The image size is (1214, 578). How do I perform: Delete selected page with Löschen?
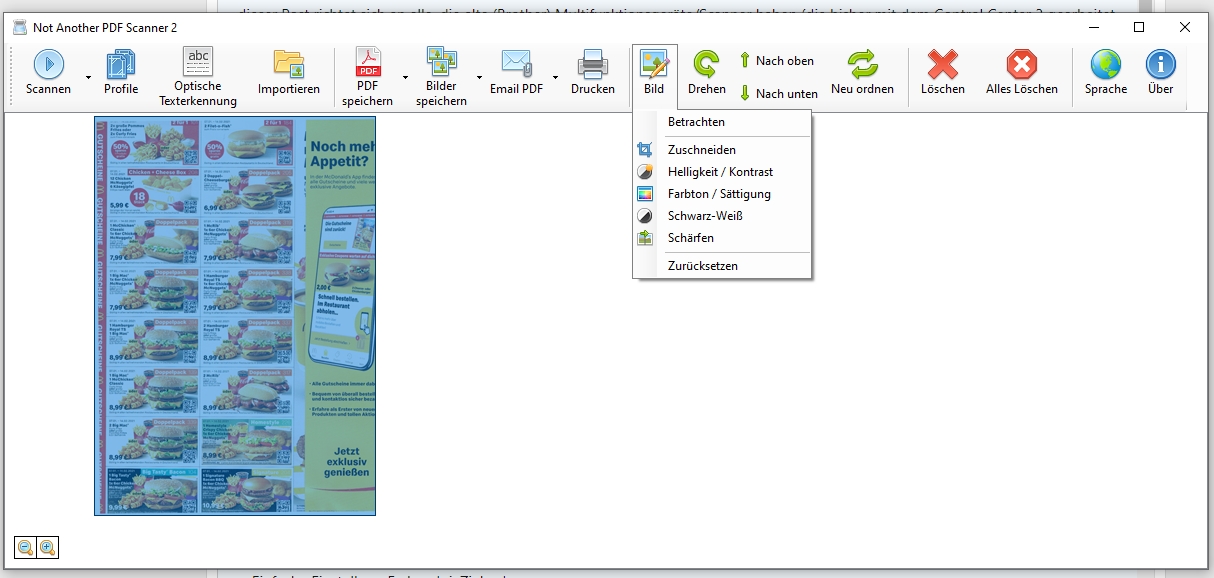tap(943, 73)
